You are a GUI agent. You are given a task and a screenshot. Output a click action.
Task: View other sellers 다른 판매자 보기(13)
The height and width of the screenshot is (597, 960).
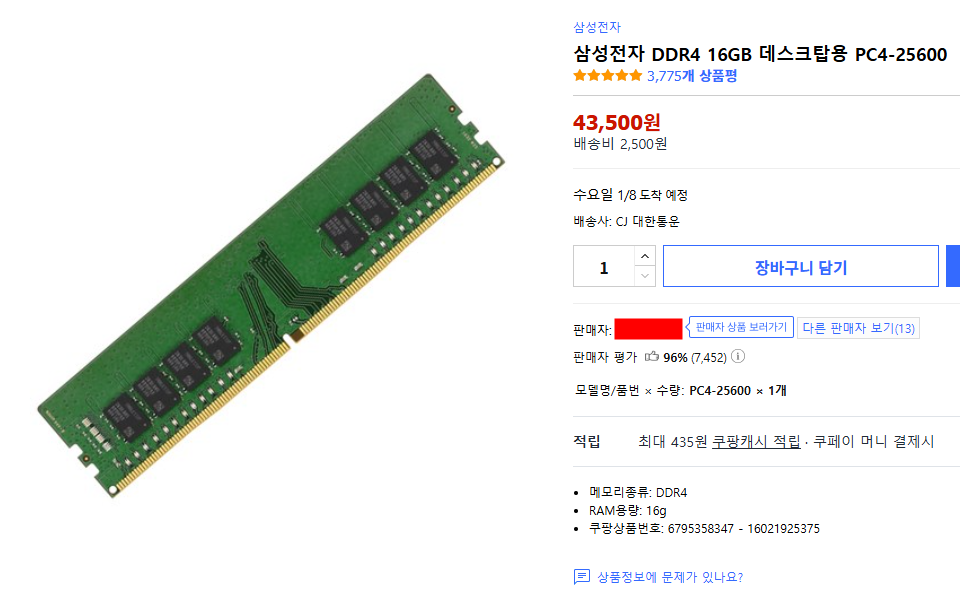click(x=858, y=328)
